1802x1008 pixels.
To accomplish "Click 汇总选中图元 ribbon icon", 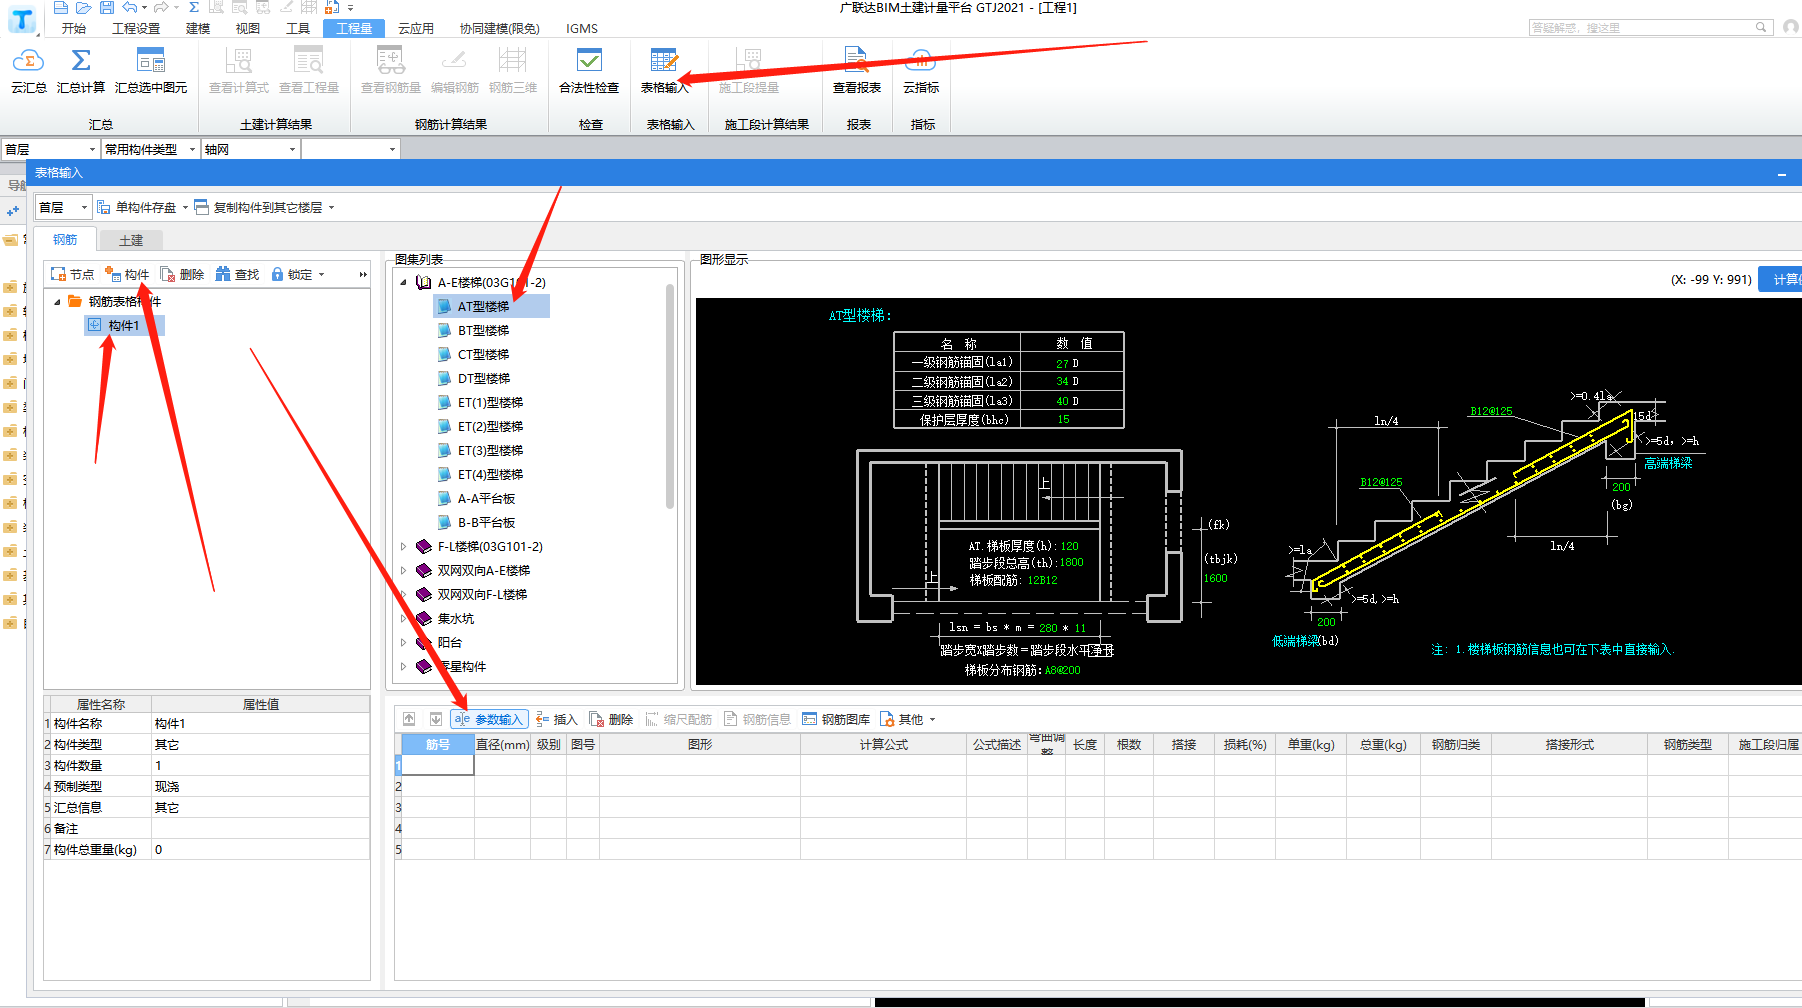I will click(151, 71).
